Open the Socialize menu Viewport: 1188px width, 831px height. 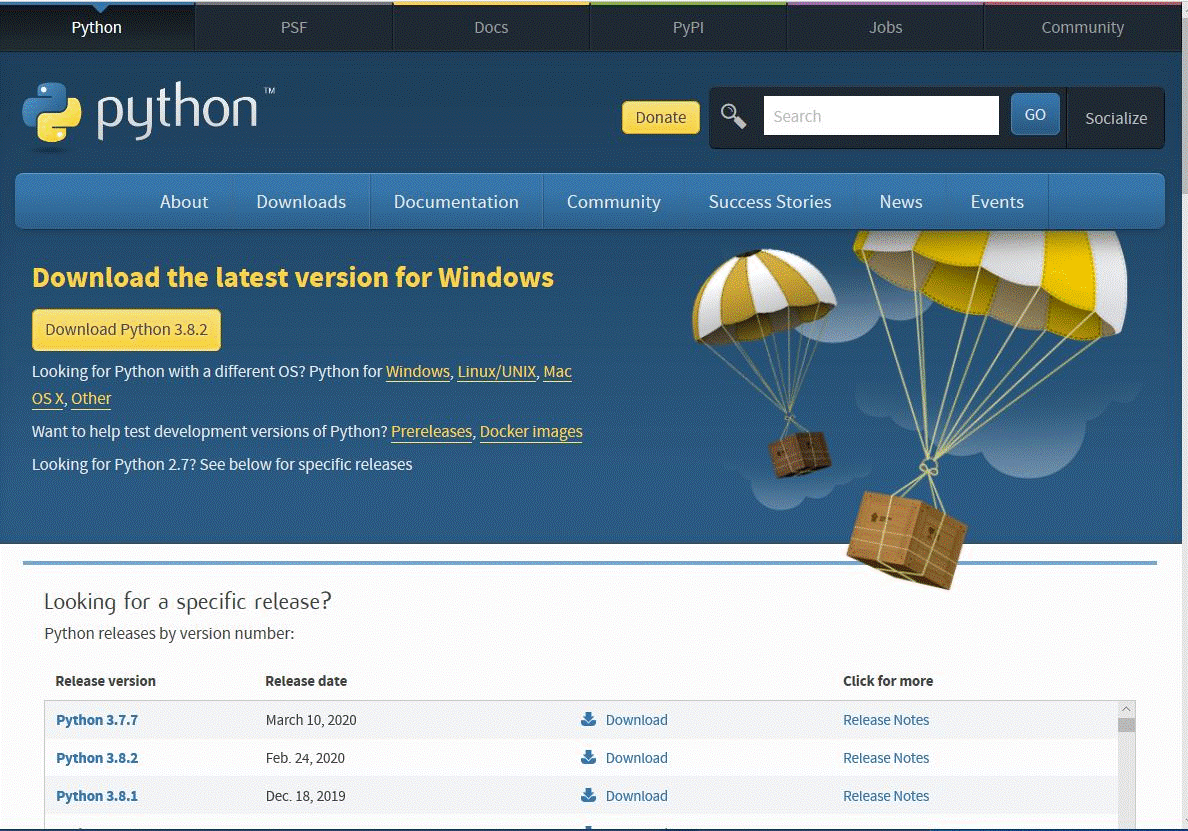[x=1115, y=118]
